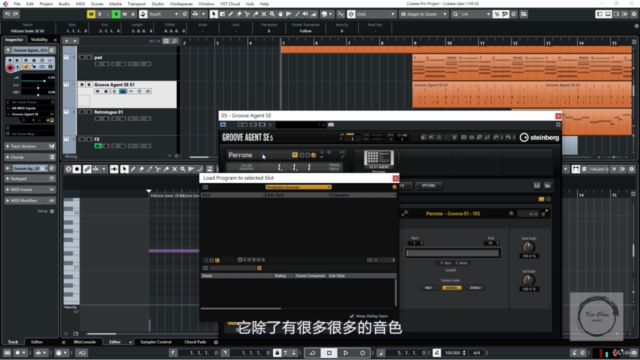Screen dimensions: 640x360
Task: Expand the Notepad inspector section
Action: [29, 179]
